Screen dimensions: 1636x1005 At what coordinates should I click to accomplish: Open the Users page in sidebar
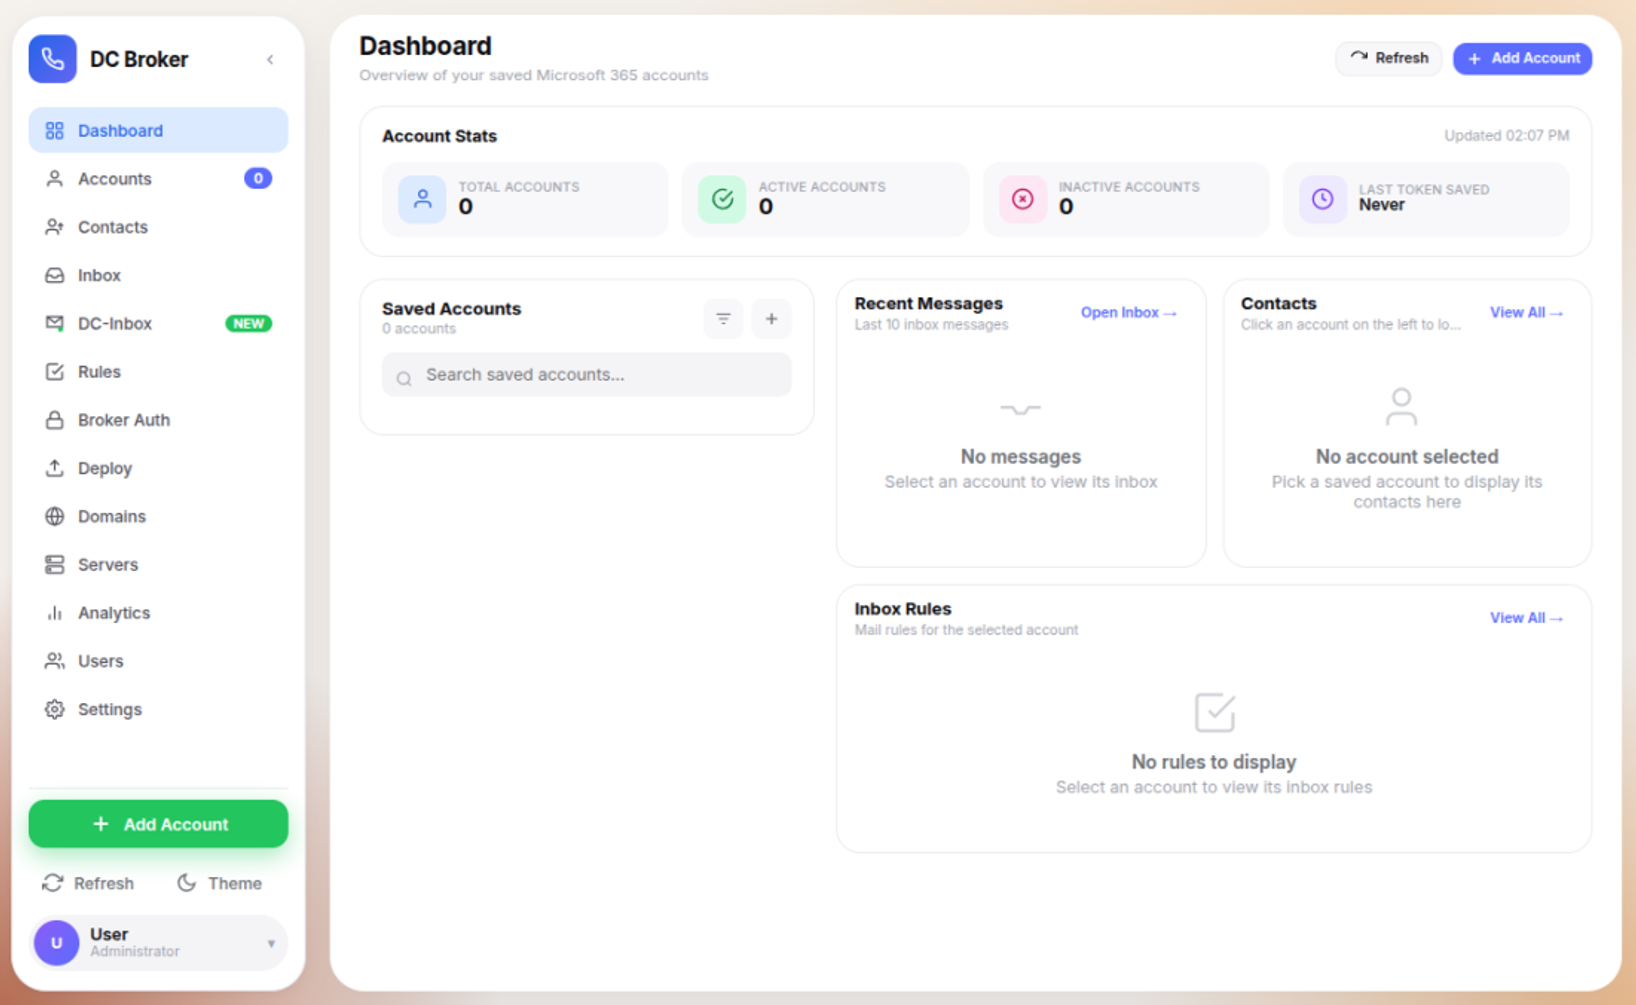coord(158,661)
